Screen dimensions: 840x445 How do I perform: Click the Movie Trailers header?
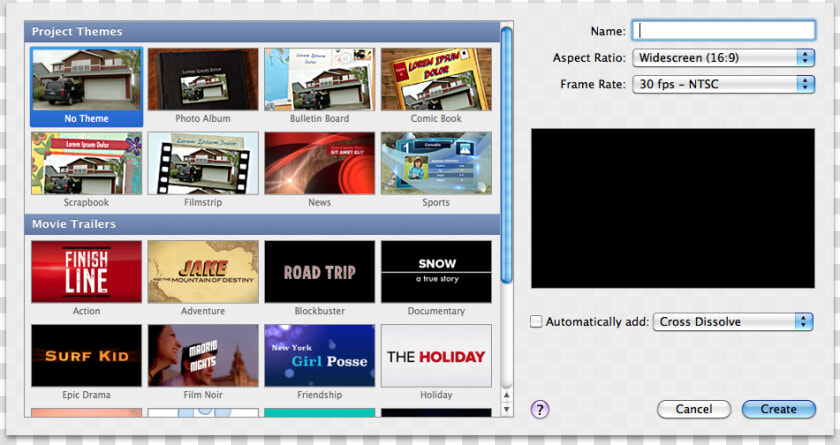[x=262, y=224]
